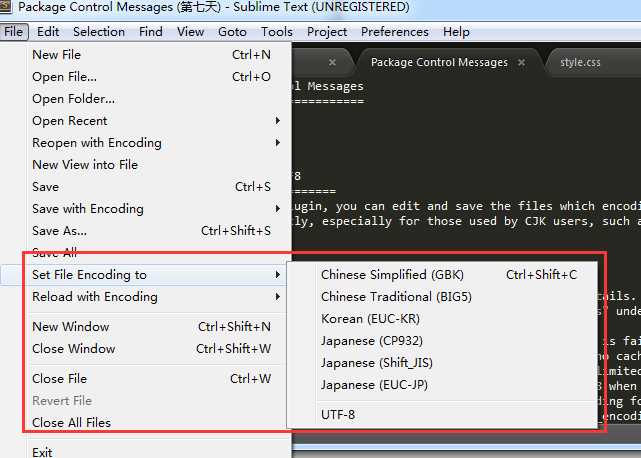The width and height of the screenshot is (641, 458).
Task: Select Chinese Traditional (BIG5) encoding
Action: pos(443,297)
